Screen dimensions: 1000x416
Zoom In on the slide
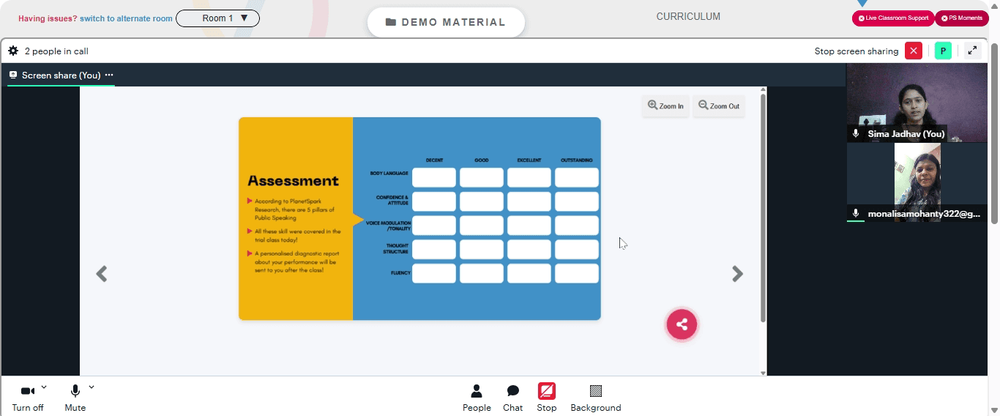pyautogui.click(x=665, y=106)
